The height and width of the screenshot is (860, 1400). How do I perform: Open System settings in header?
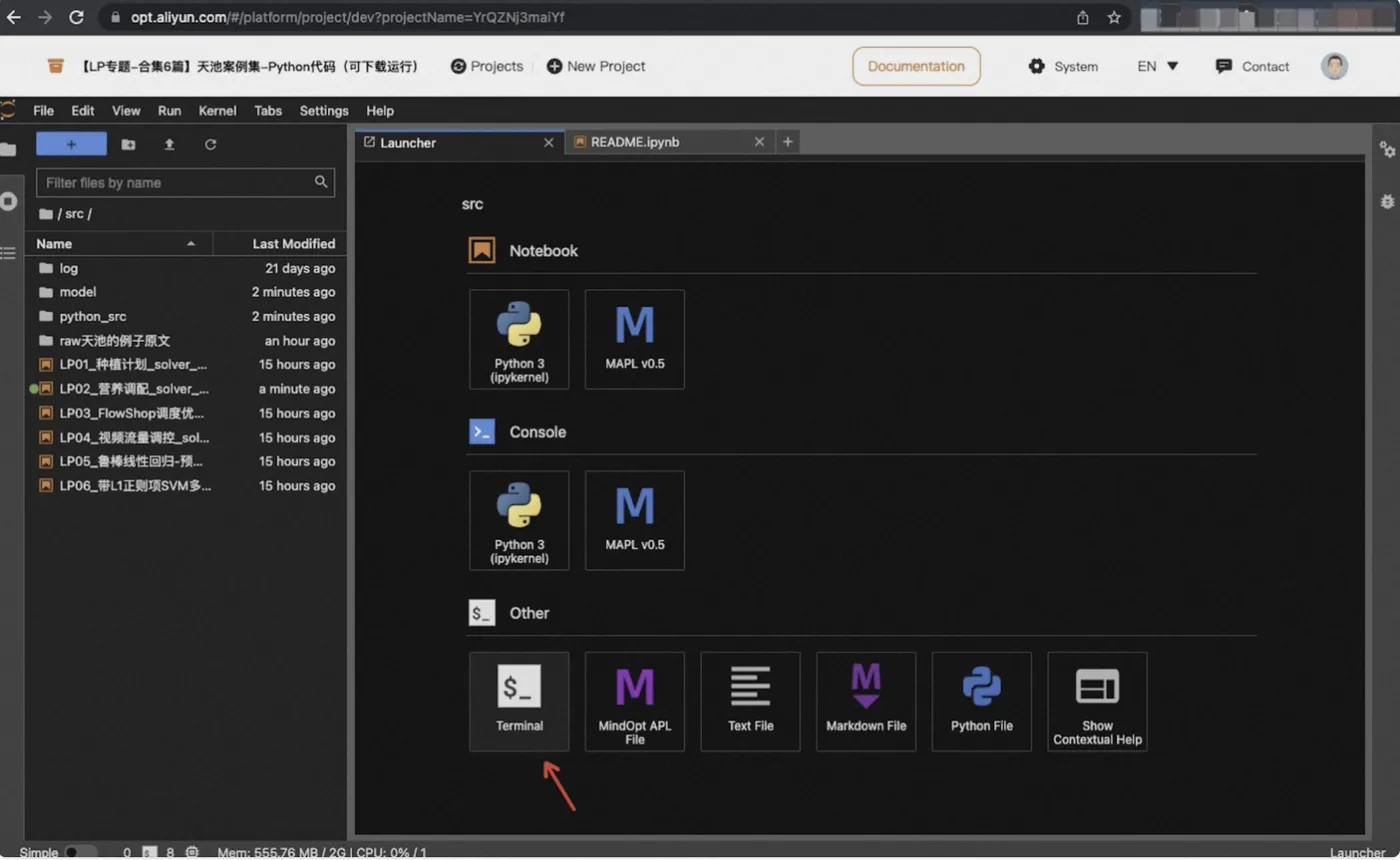click(x=1063, y=66)
